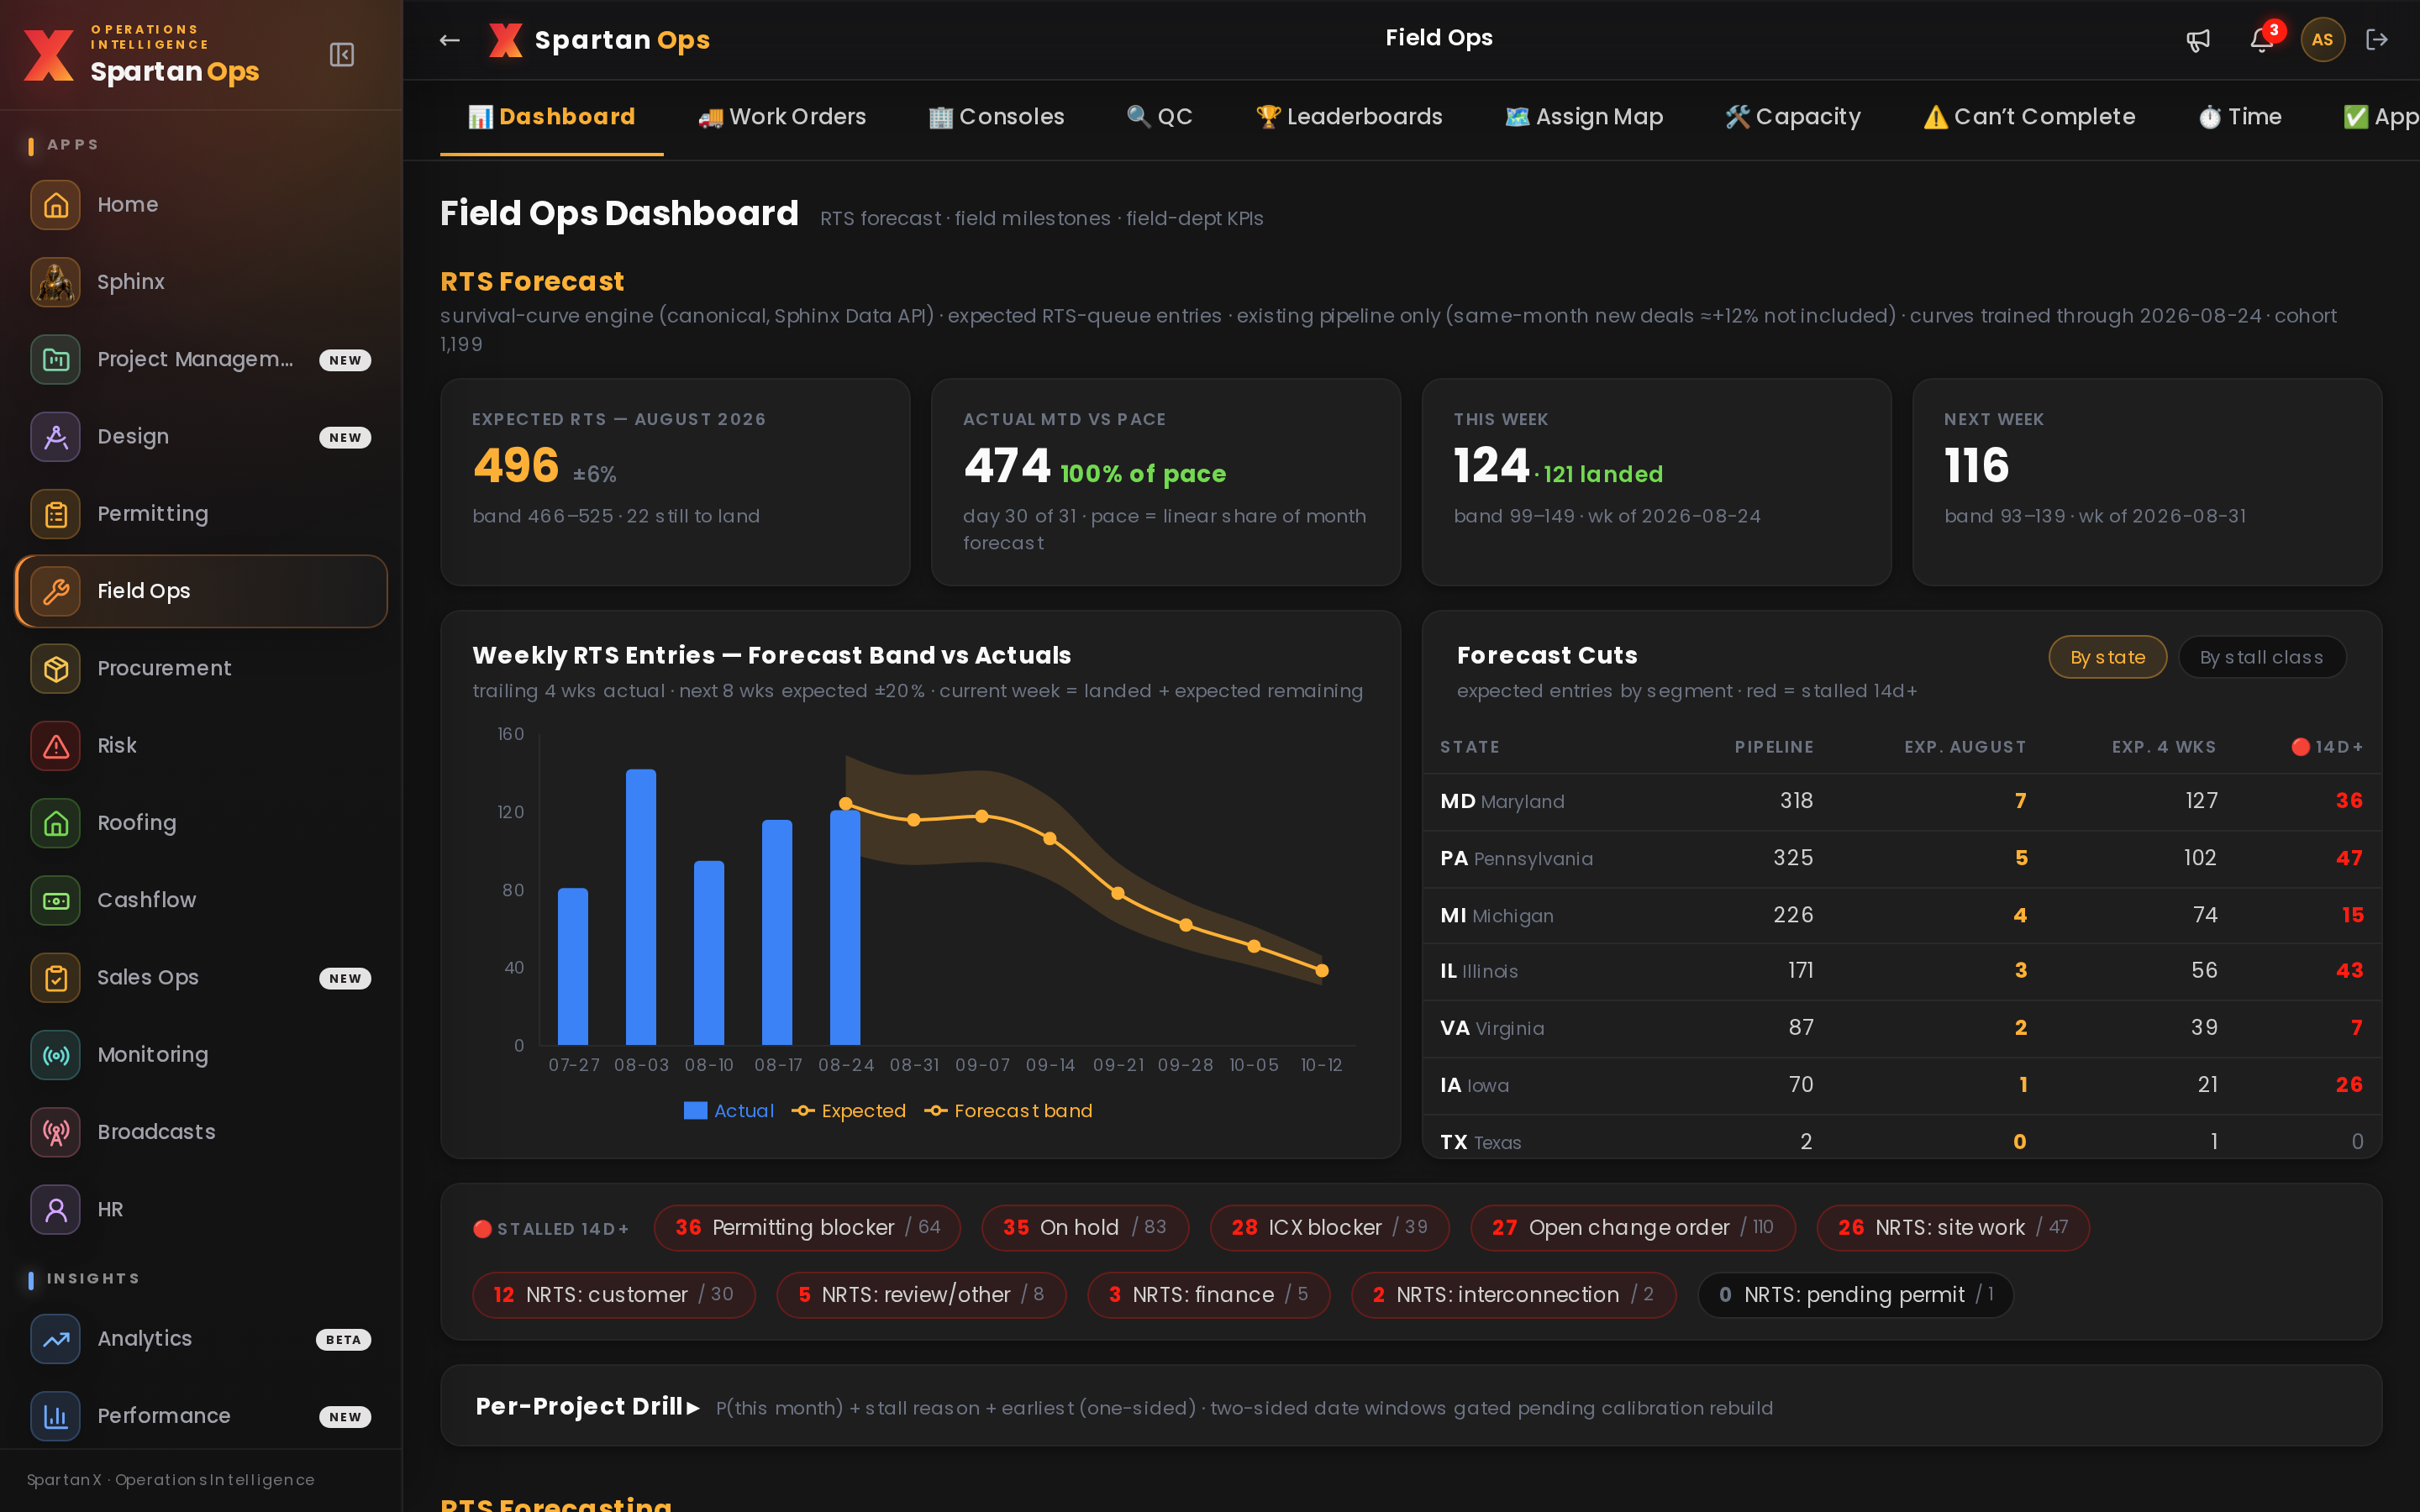The image size is (2420, 1512).
Task: Open Project Management icon in sidebar
Action: [x=56, y=359]
